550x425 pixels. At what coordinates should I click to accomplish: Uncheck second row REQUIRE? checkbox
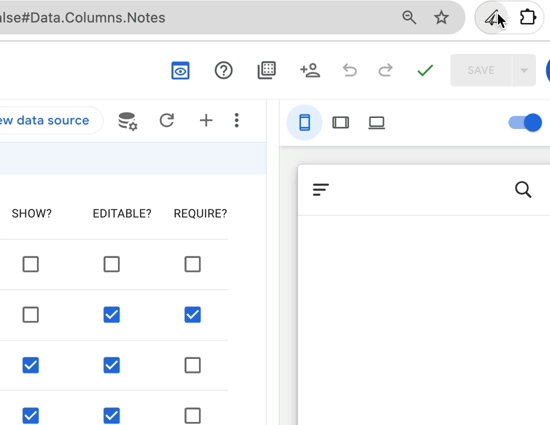click(193, 315)
